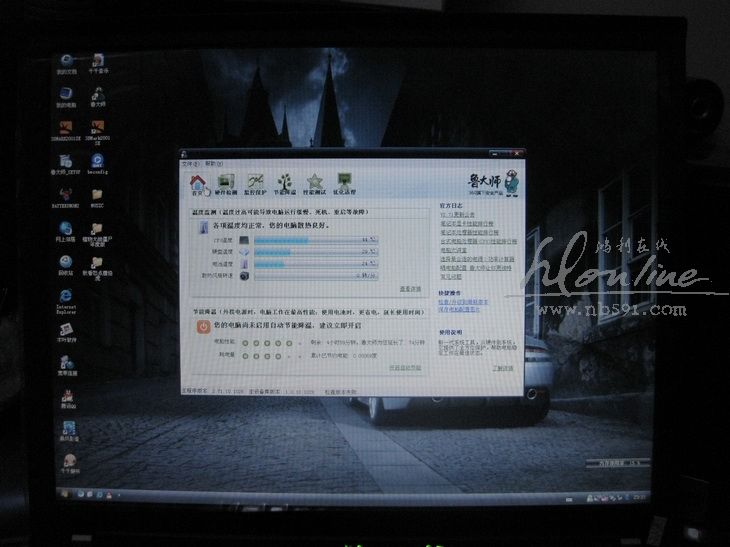Open 宽带连接 desktop shortcut
Viewport: 730px width, 547px height.
coord(67,366)
